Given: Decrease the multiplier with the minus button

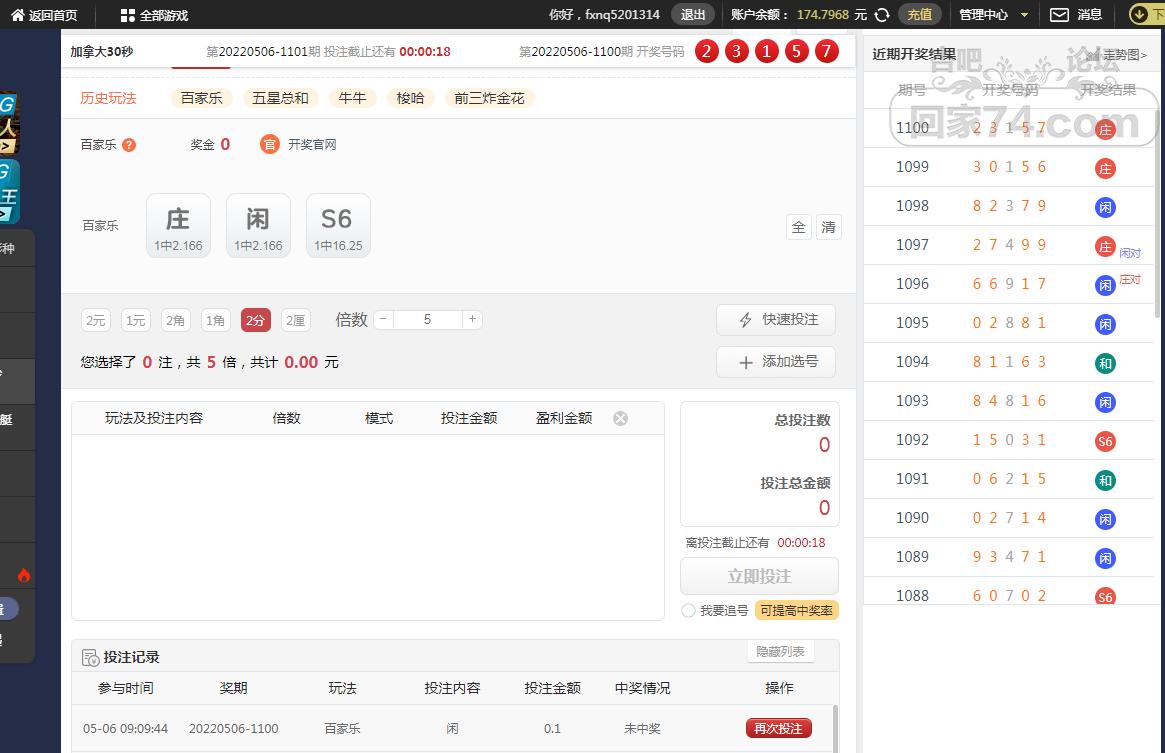Looking at the screenshot, I should tap(383, 320).
